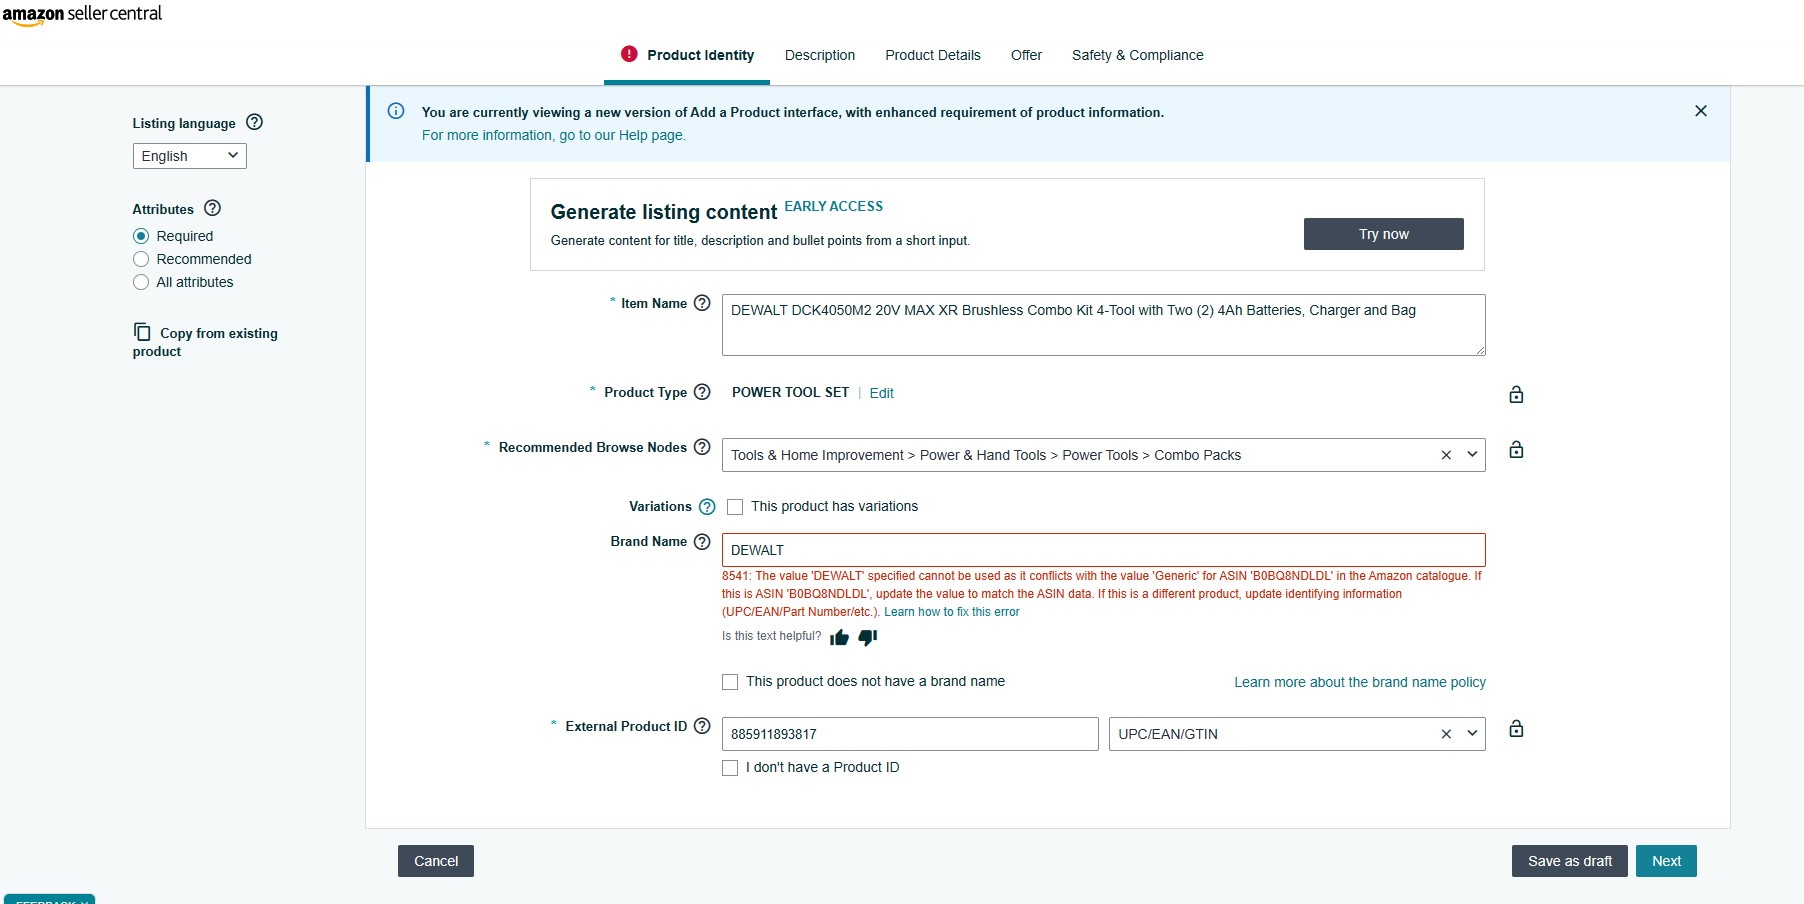Click into the Item Name text area
Screen dimensions: 1804x904
(1104, 325)
